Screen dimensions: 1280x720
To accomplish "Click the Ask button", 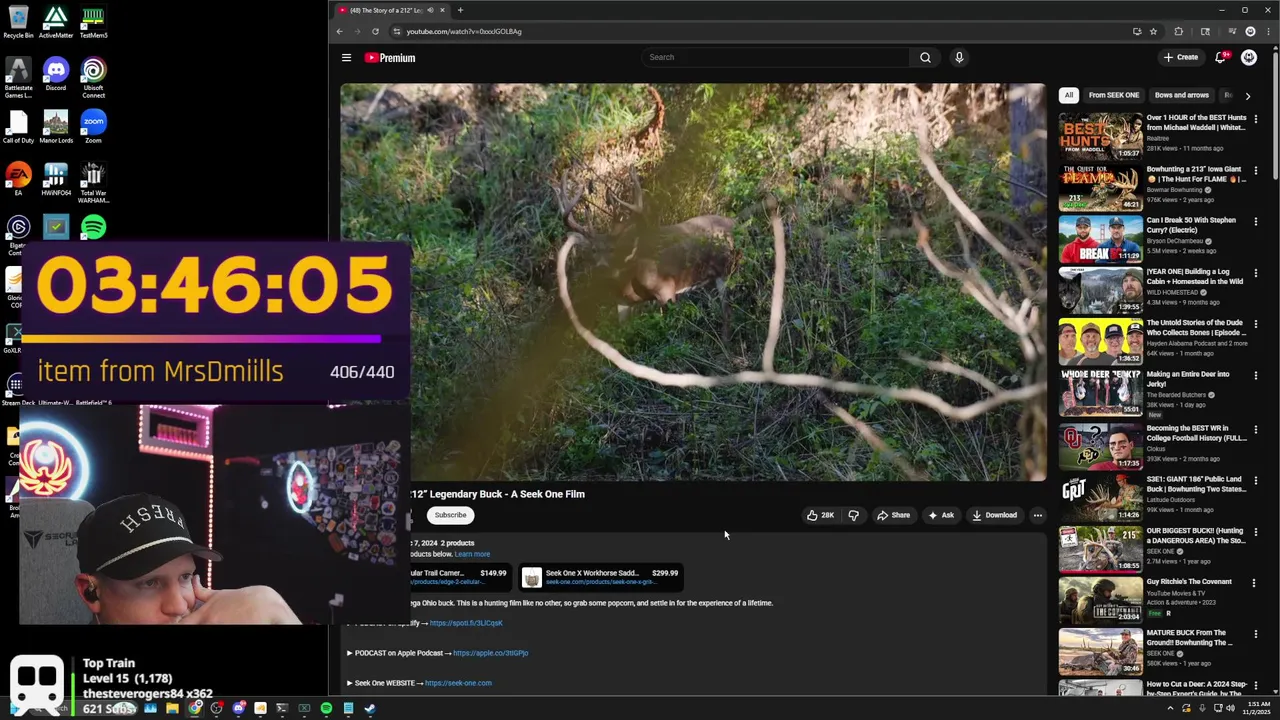I will tap(940, 515).
